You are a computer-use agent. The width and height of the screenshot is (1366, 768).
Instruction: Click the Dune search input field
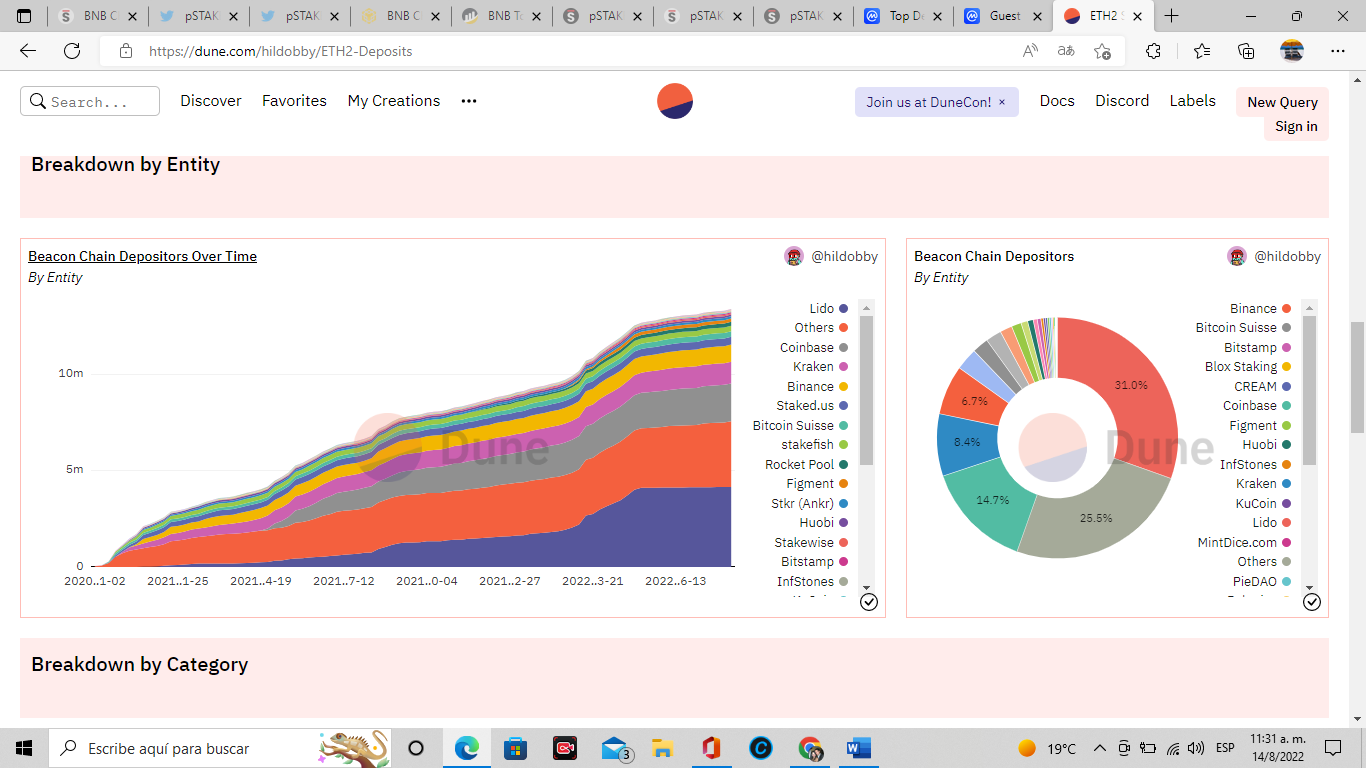pos(90,101)
